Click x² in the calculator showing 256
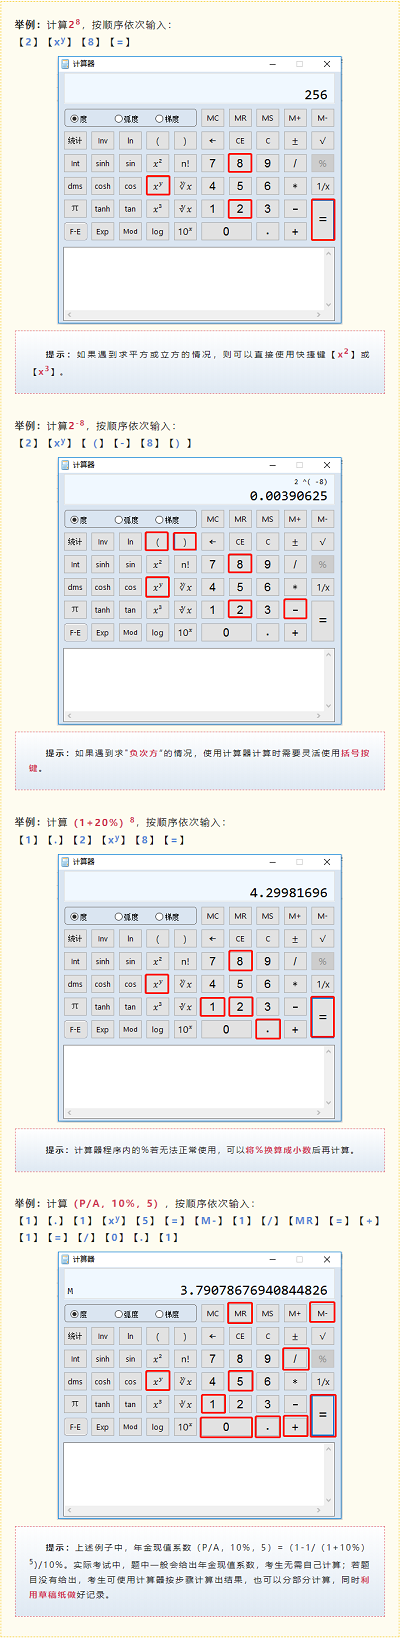 (x=157, y=163)
